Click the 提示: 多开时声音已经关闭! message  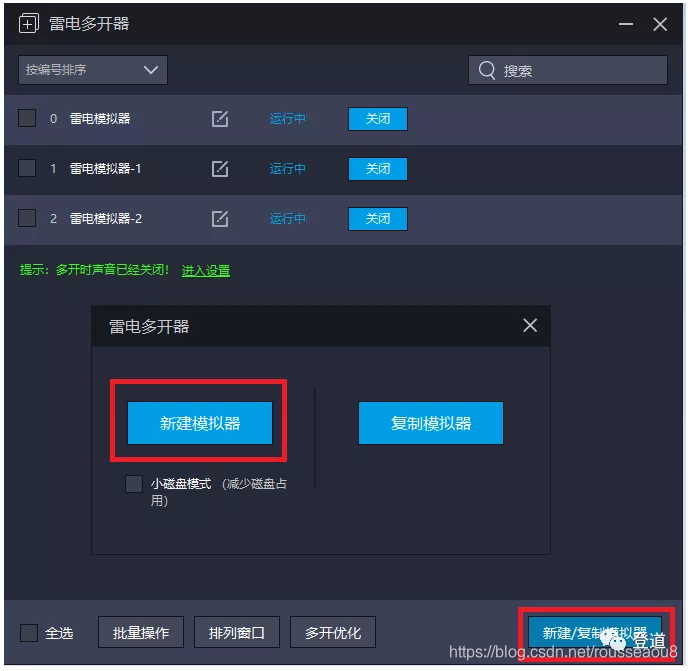click(94, 270)
